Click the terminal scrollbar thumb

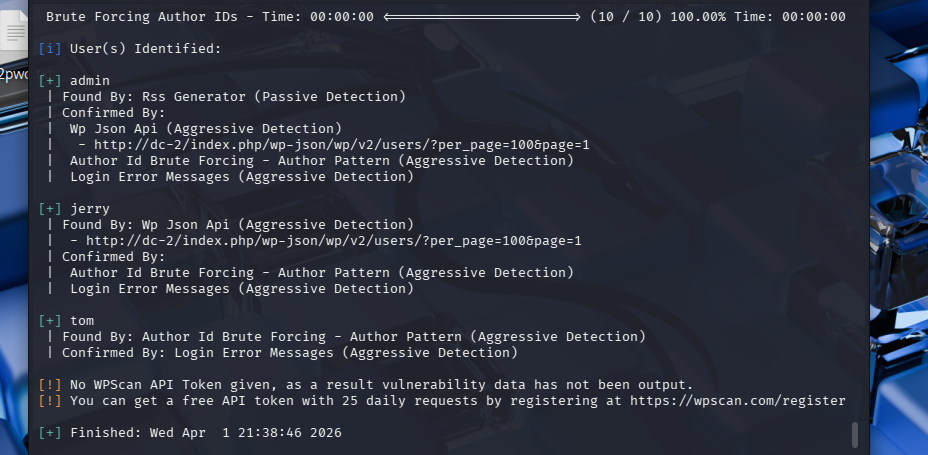click(854, 433)
